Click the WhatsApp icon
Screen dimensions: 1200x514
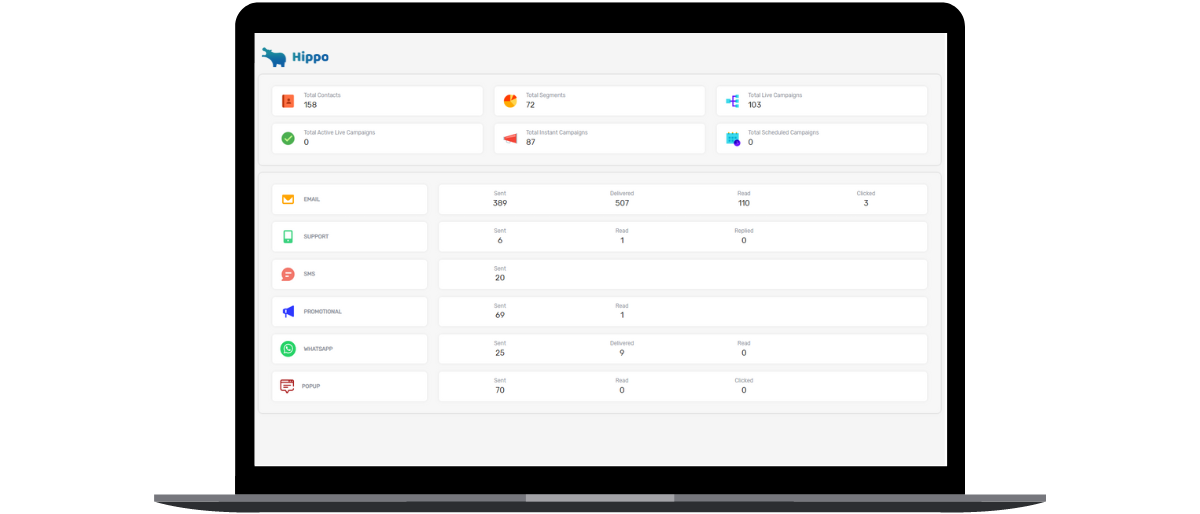pos(288,349)
